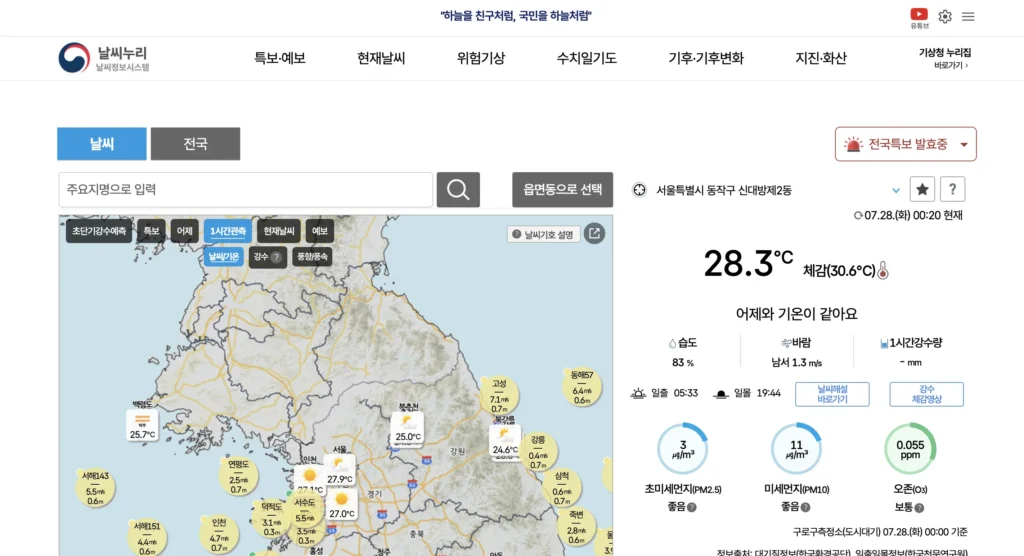Open the 기상청 누리집 바로가기 link
This screenshot has width=1024, height=556.
click(x=945, y=58)
